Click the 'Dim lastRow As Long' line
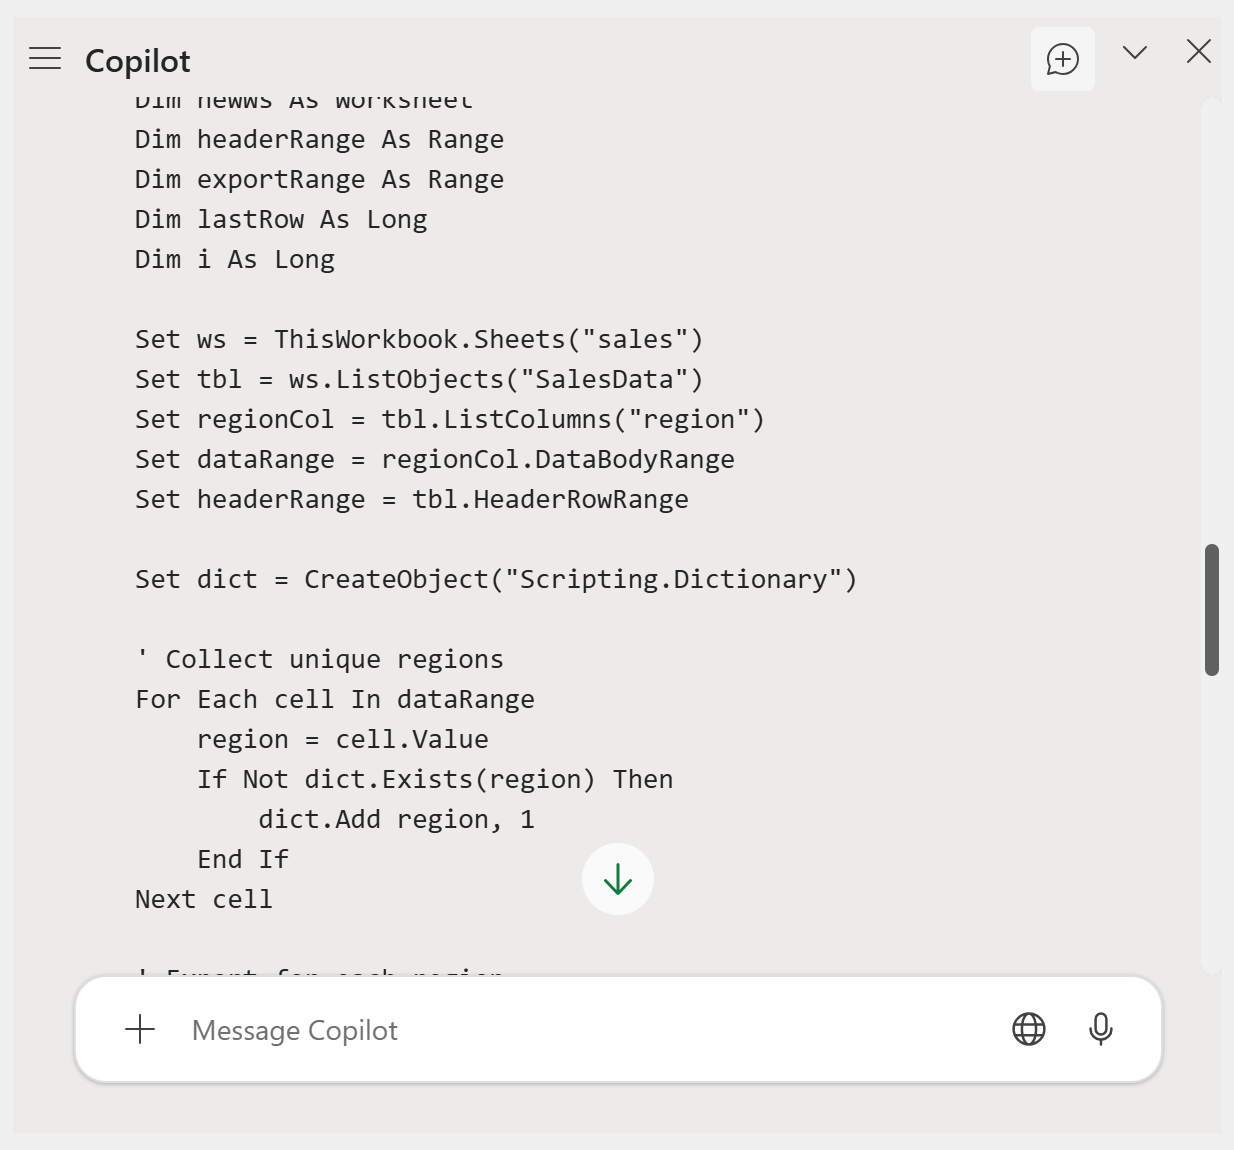This screenshot has width=1234, height=1150. [281, 220]
